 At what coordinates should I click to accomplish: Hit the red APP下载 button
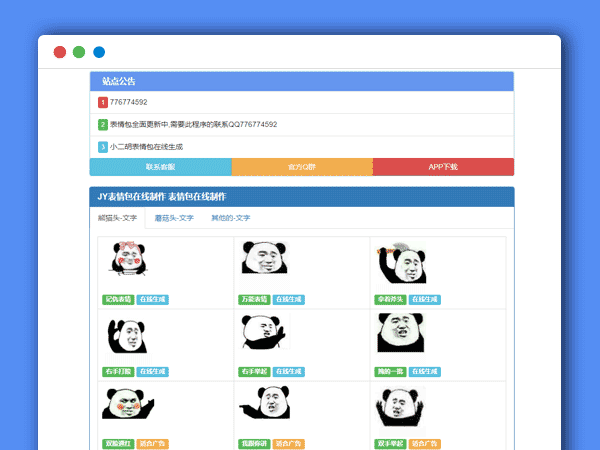click(443, 167)
